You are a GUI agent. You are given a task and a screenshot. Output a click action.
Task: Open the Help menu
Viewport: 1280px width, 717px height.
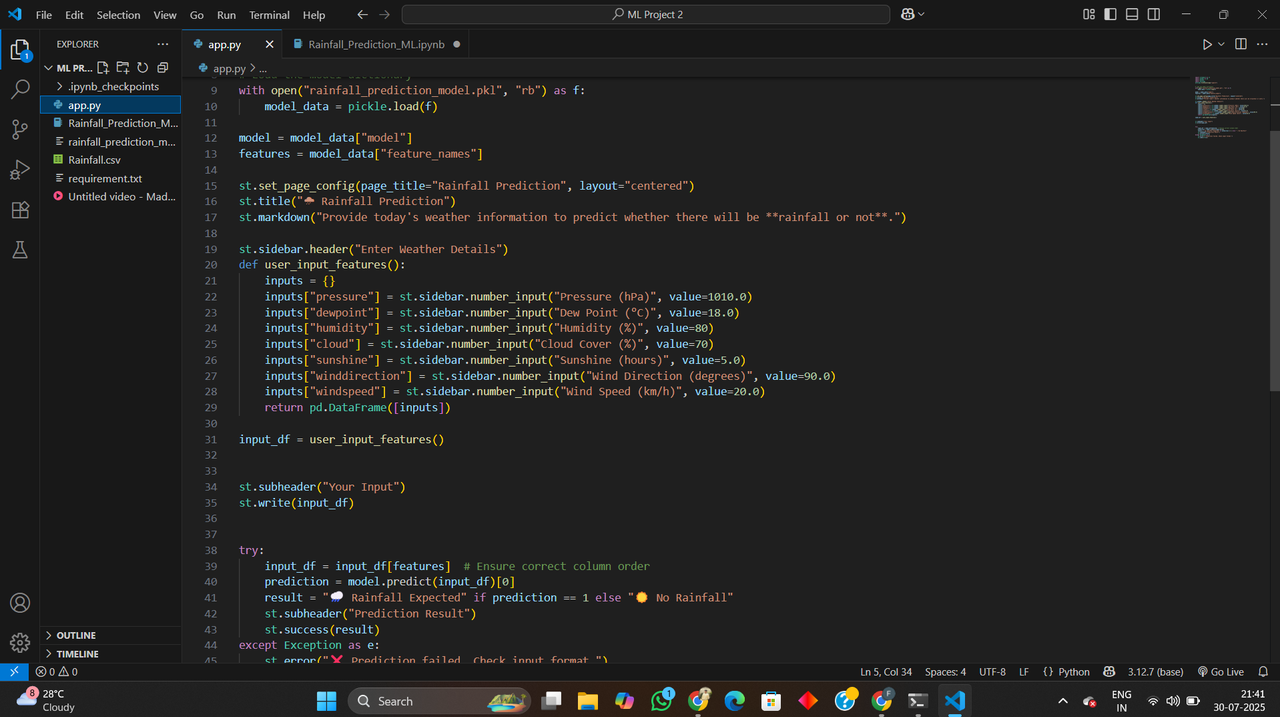(x=314, y=15)
